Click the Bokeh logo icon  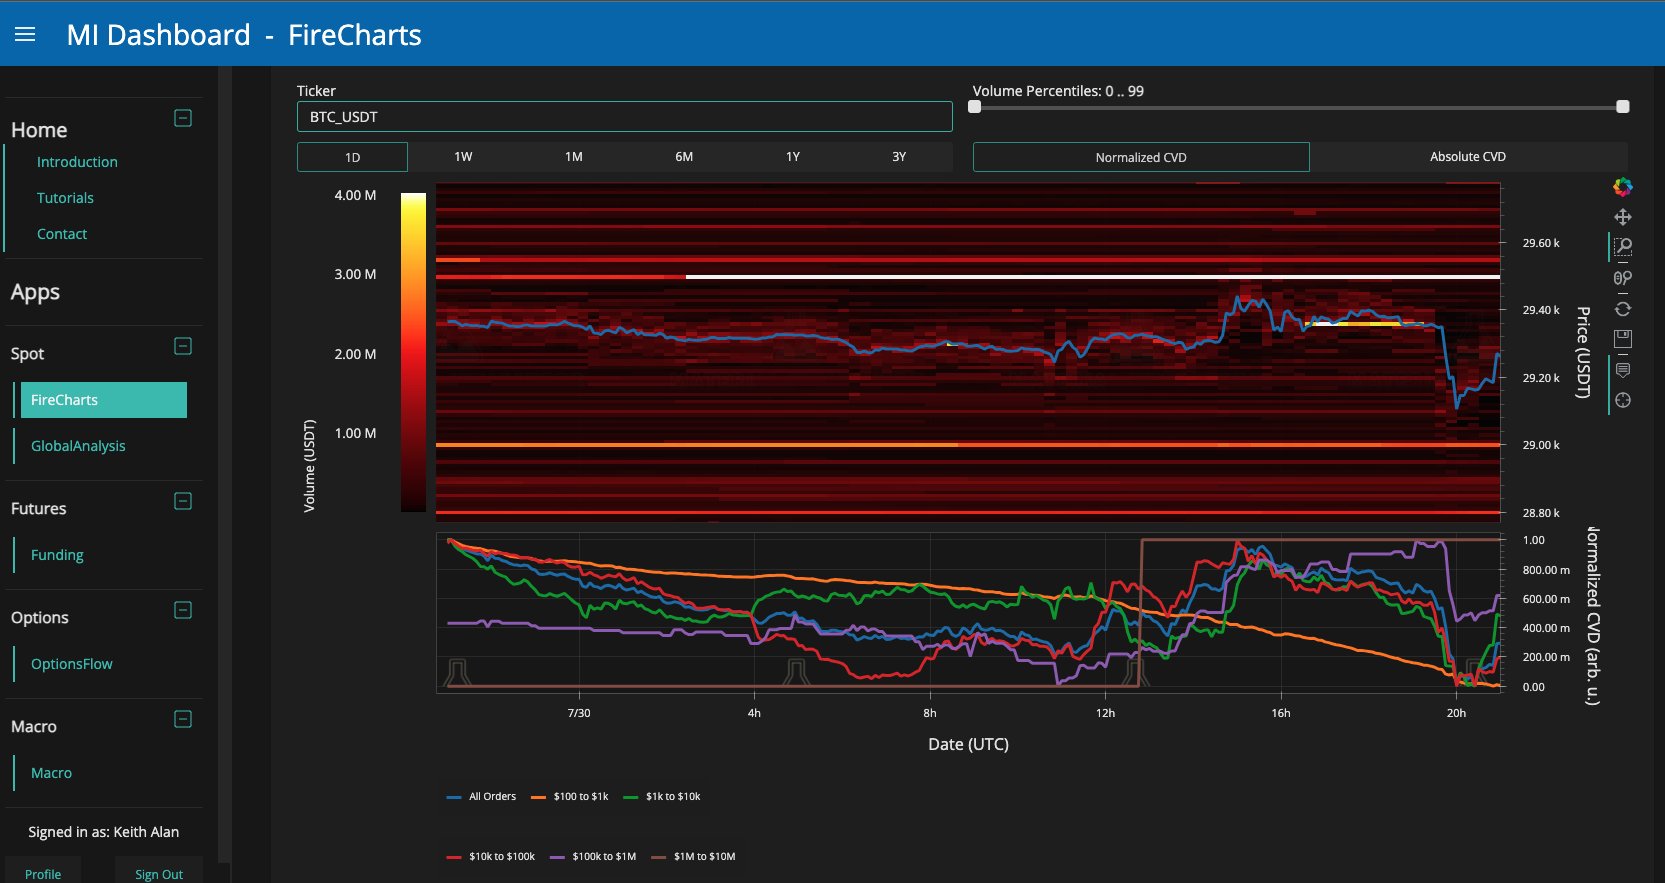(x=1622, y=187)
